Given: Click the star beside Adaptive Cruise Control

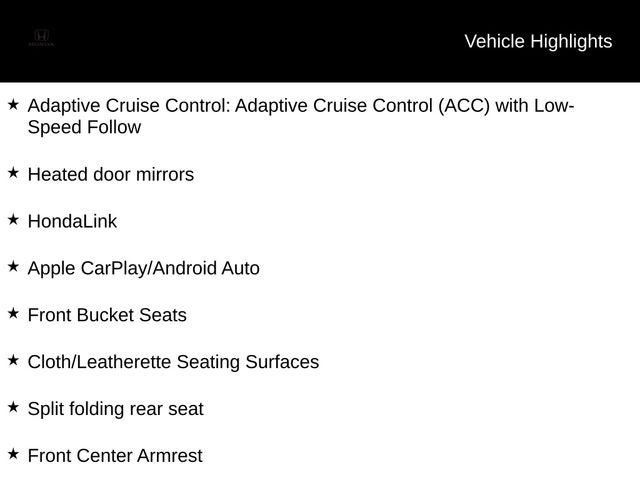Looking at the screenshot, I should pos(13,104).
